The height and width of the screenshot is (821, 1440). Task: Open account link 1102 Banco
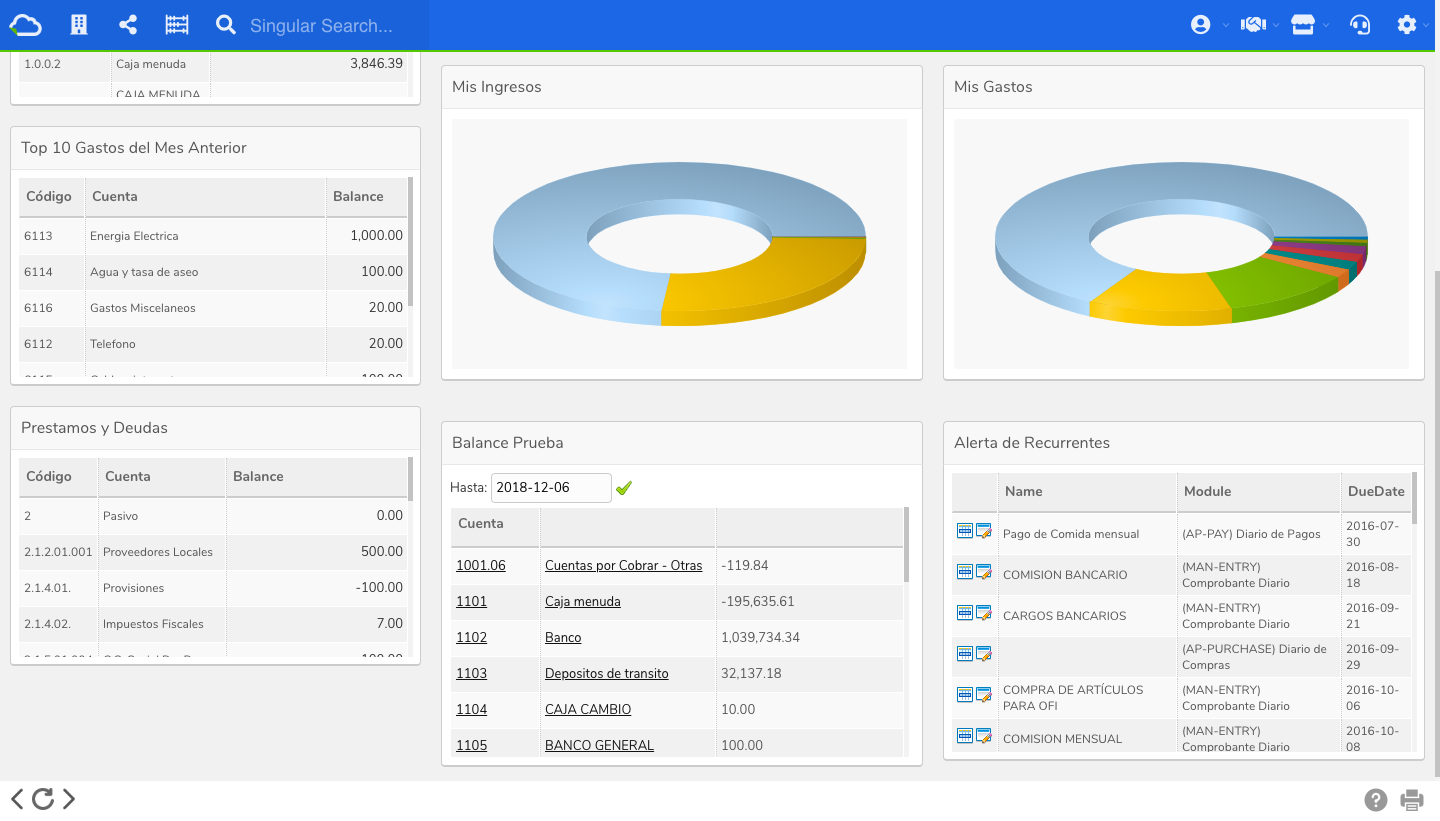click(x=471, y=637)
